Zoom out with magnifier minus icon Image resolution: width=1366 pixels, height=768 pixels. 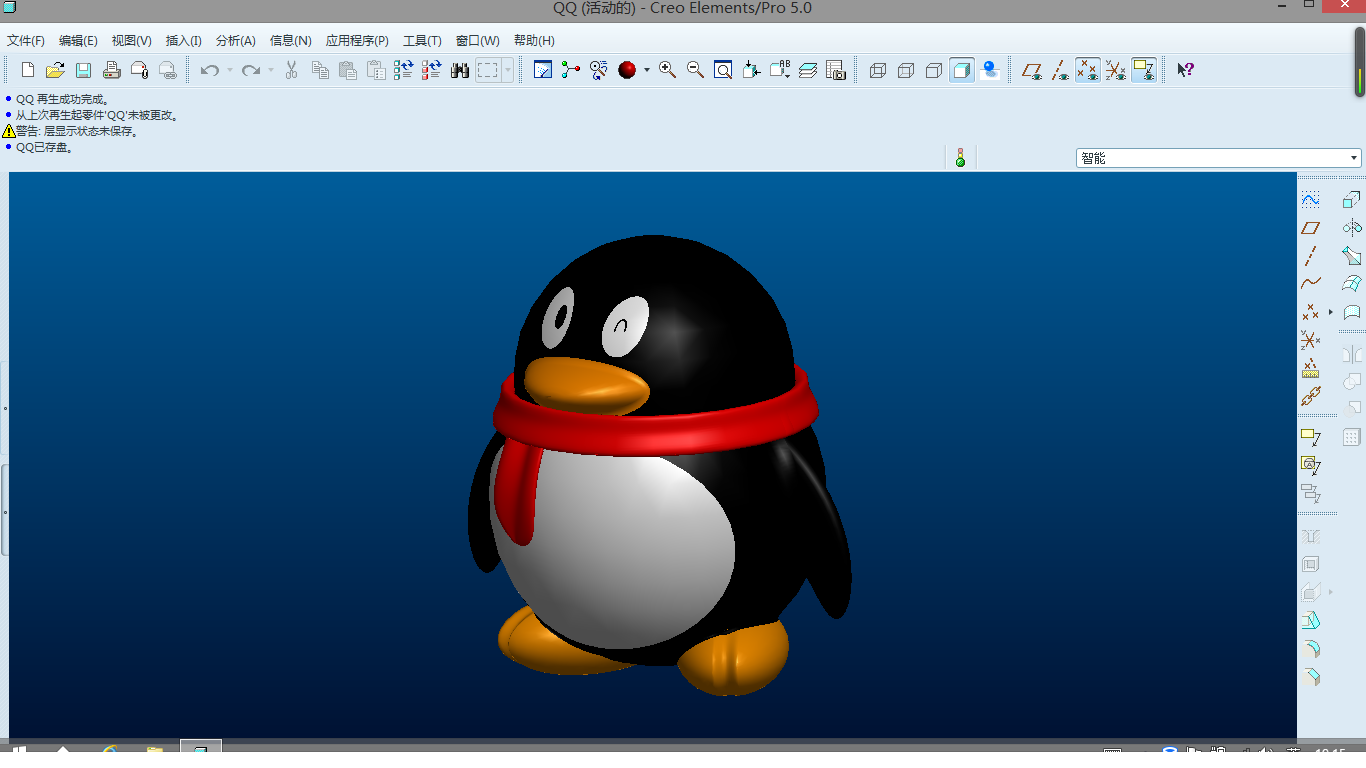[x=695, y=70]
